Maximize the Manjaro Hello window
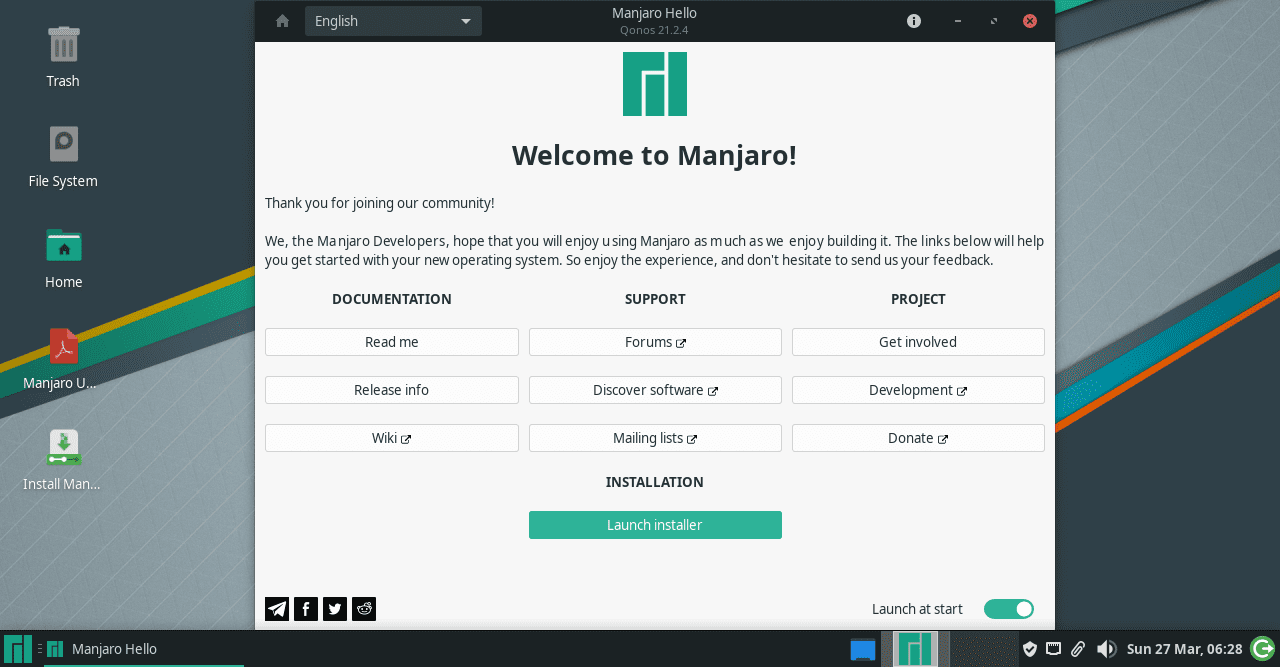The image size is (1280, 667). [x=994, y=21]
